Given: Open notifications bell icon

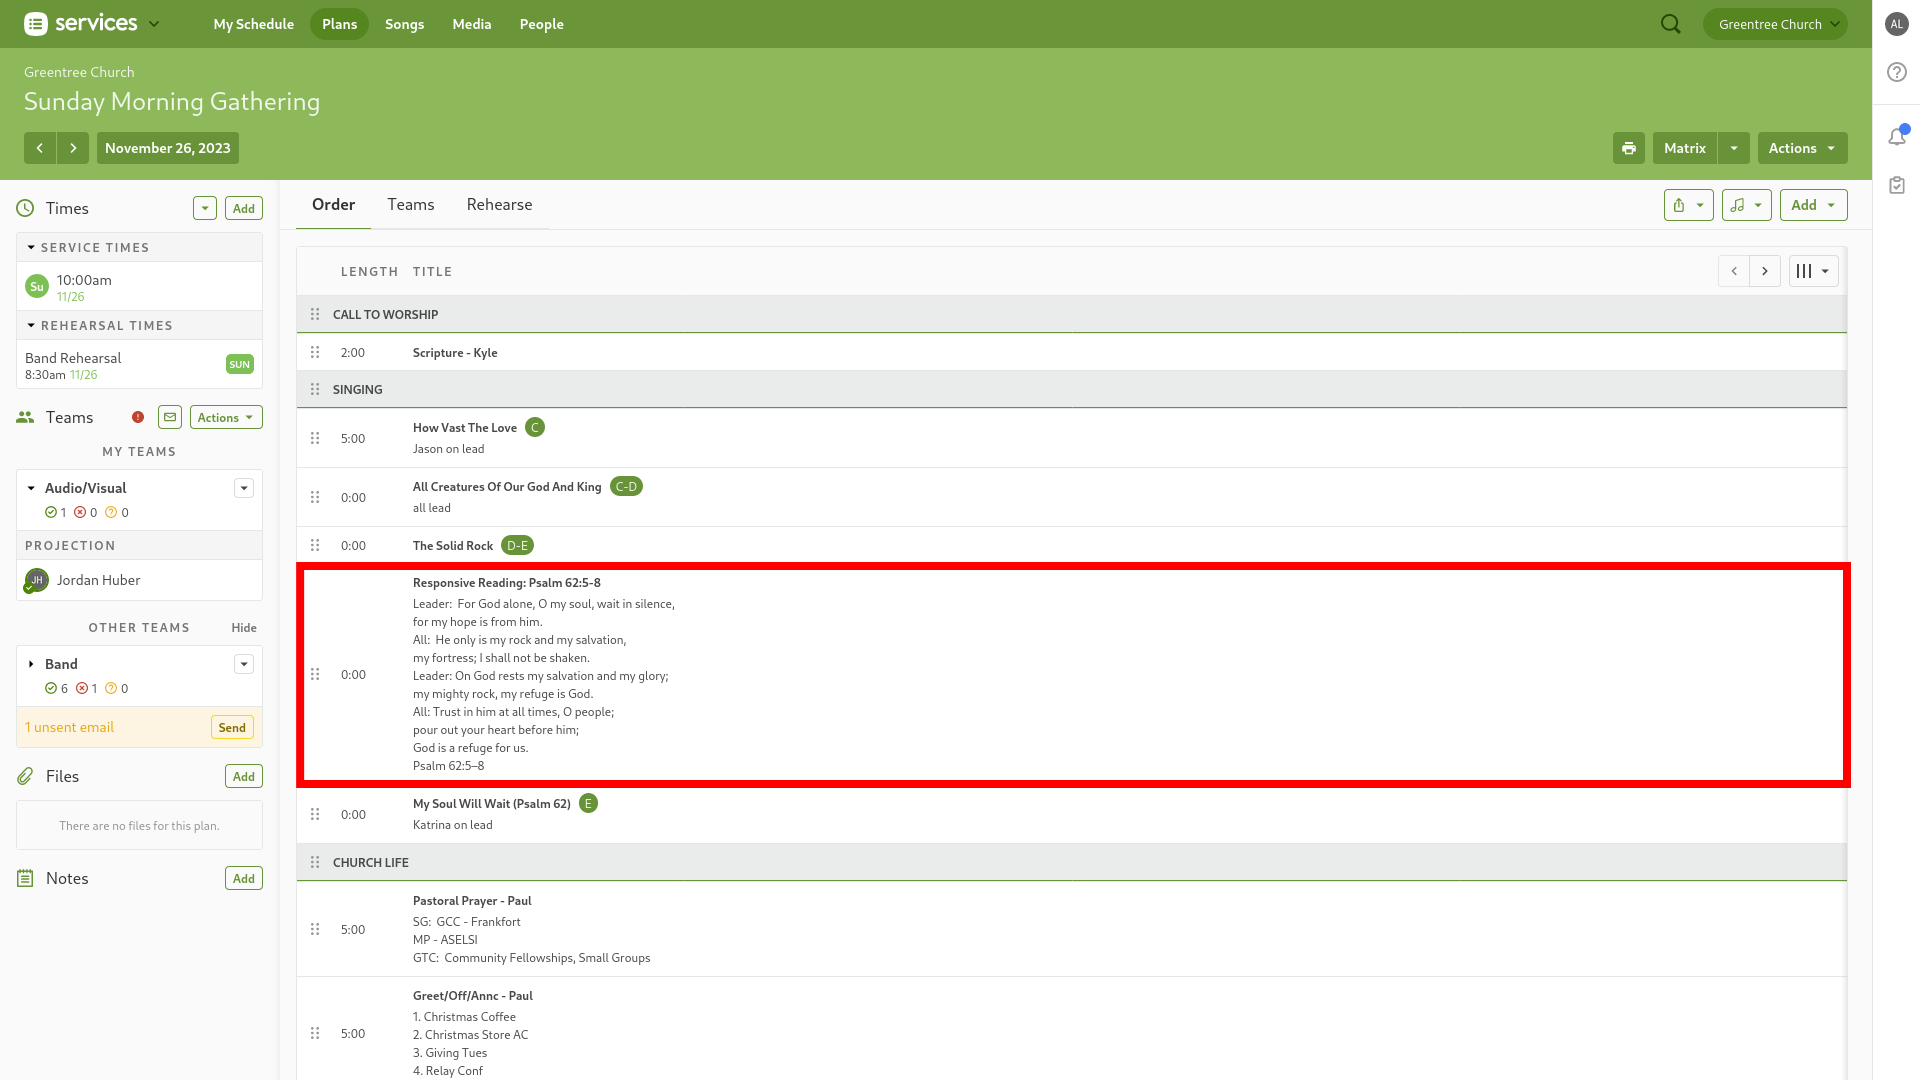Looking at the screenshot, I should point(1897,136).
